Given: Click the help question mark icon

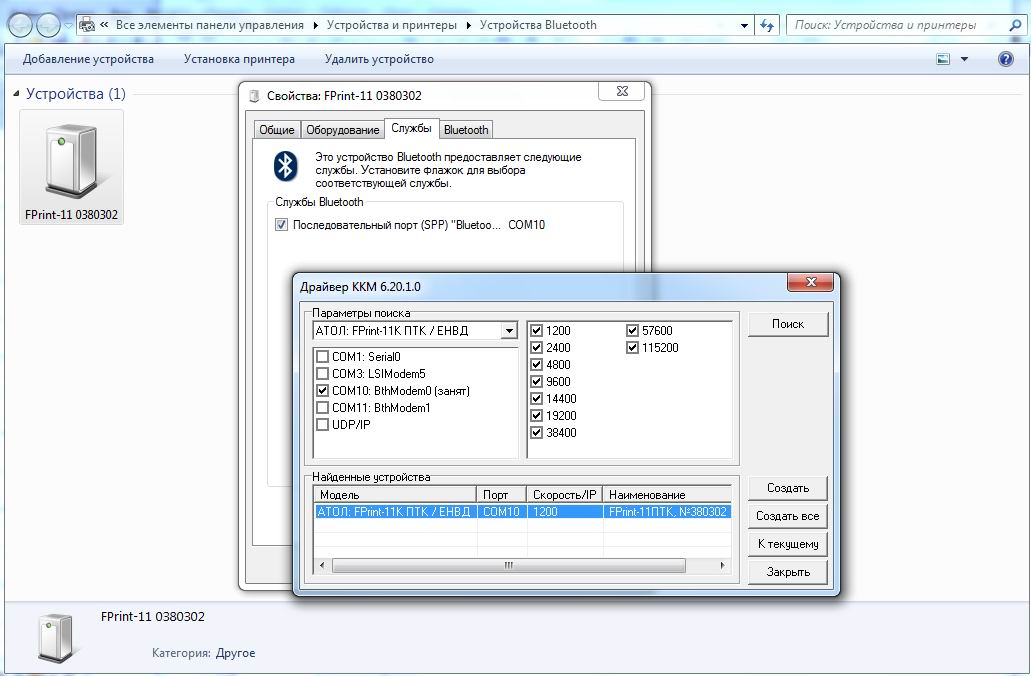Looking at the screenshot, I should pos(1006,59).
